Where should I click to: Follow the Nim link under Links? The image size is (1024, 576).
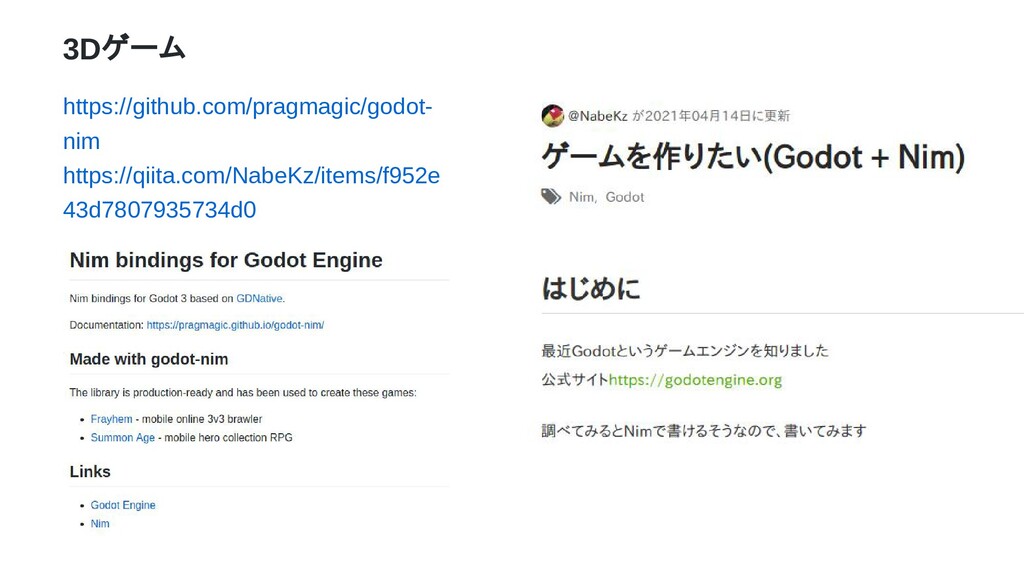[100, 523]
